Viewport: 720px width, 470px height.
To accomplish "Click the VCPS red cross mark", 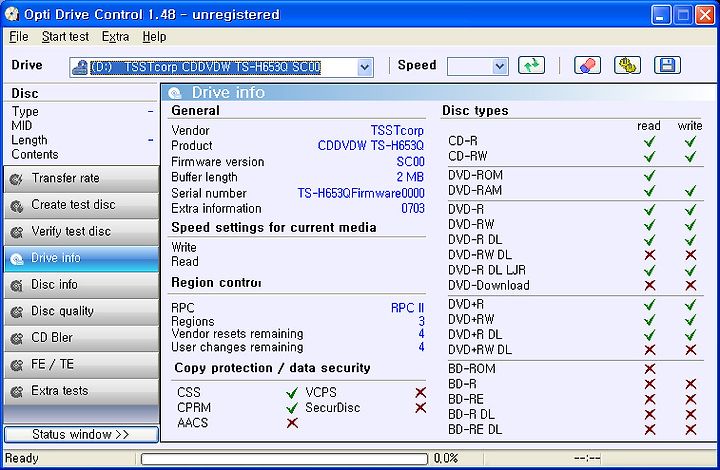I will (x=421, y=392).
